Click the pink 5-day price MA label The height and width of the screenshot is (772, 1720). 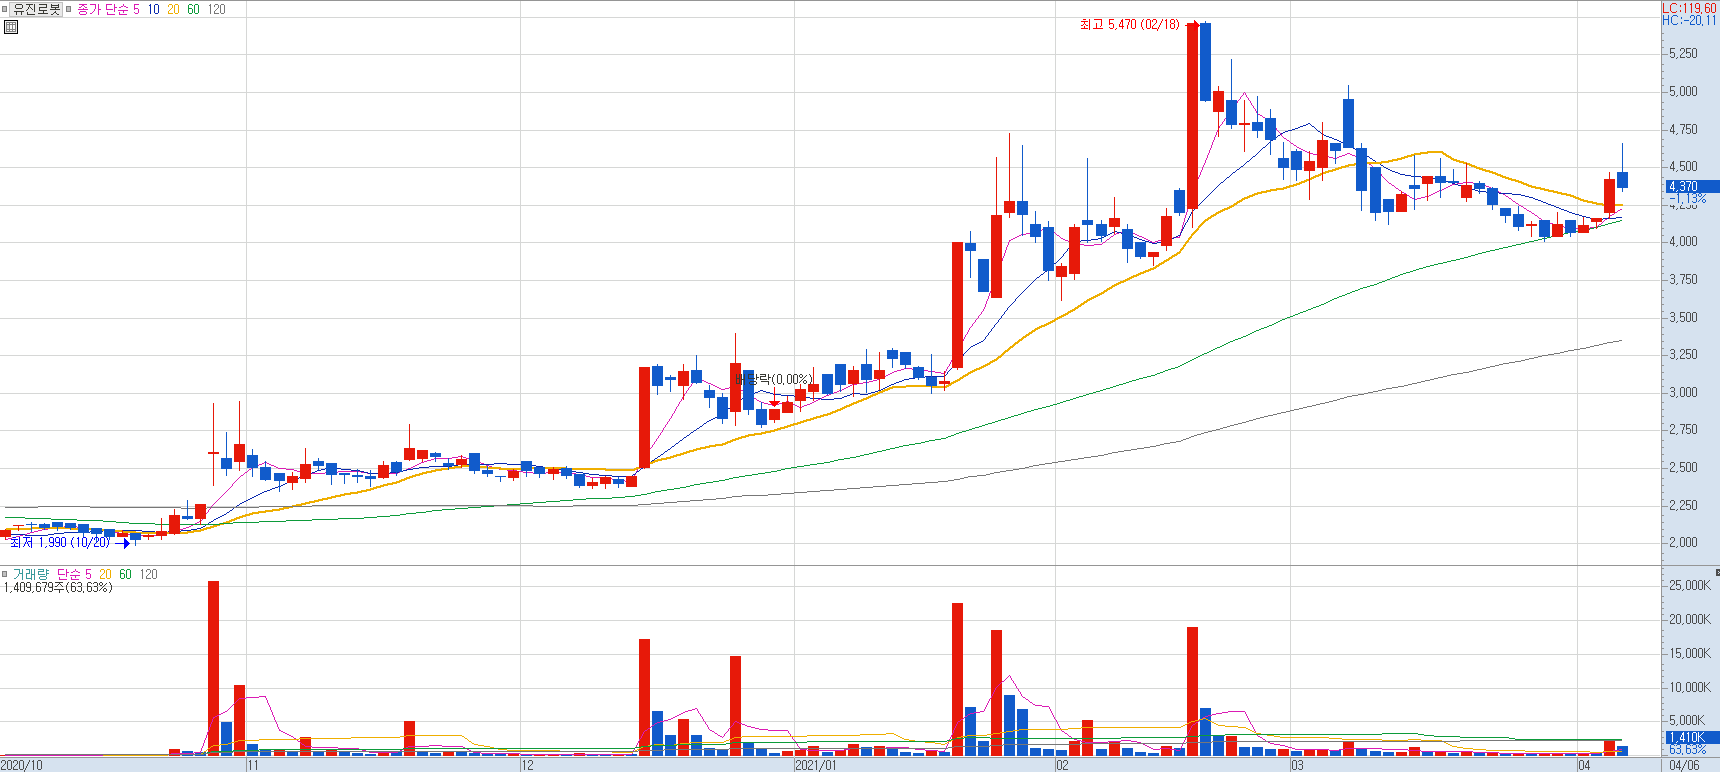coord(137,9)
